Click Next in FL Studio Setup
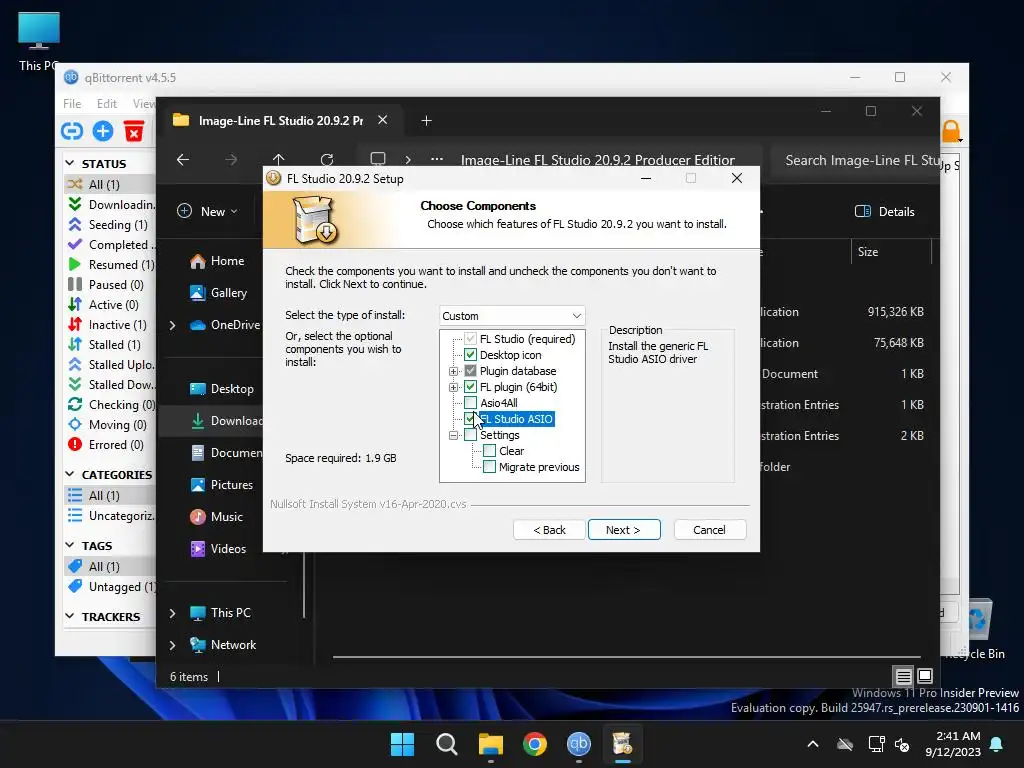1024x768 pixels. (x=624, y=530)
